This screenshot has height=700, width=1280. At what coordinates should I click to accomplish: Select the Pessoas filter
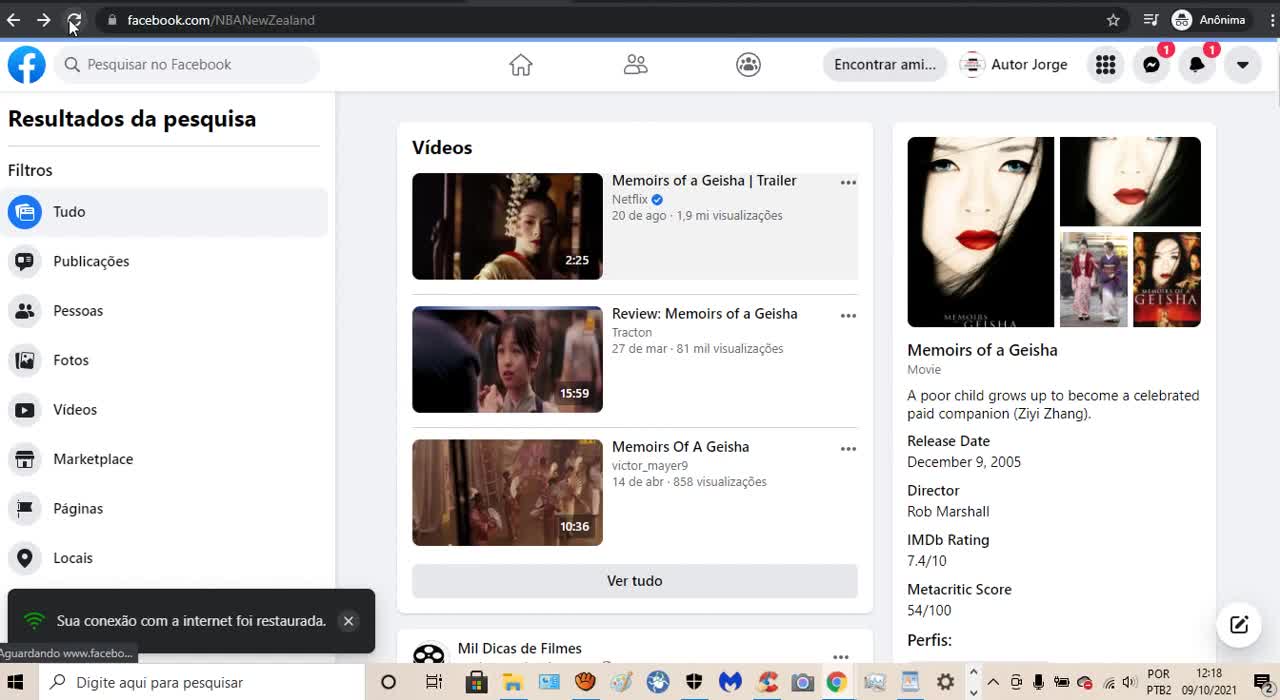pos(164,311)
